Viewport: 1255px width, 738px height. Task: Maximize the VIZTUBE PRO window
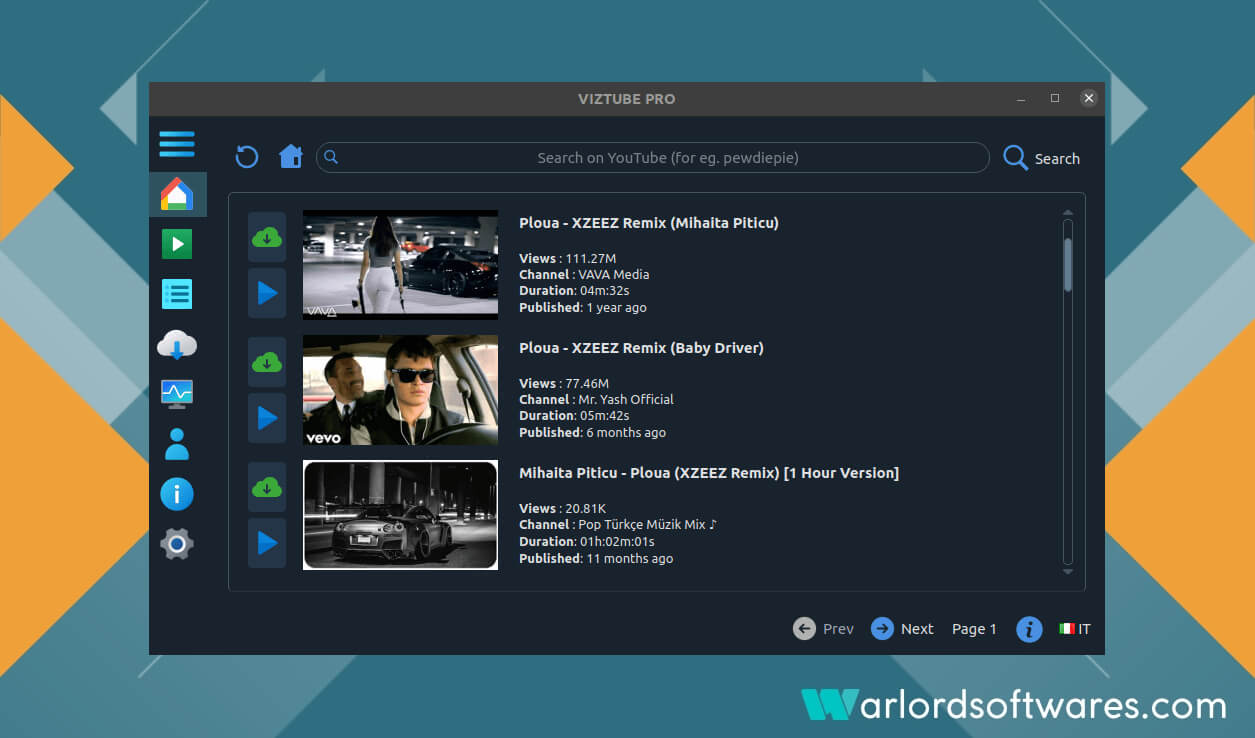click(1055, 98)
